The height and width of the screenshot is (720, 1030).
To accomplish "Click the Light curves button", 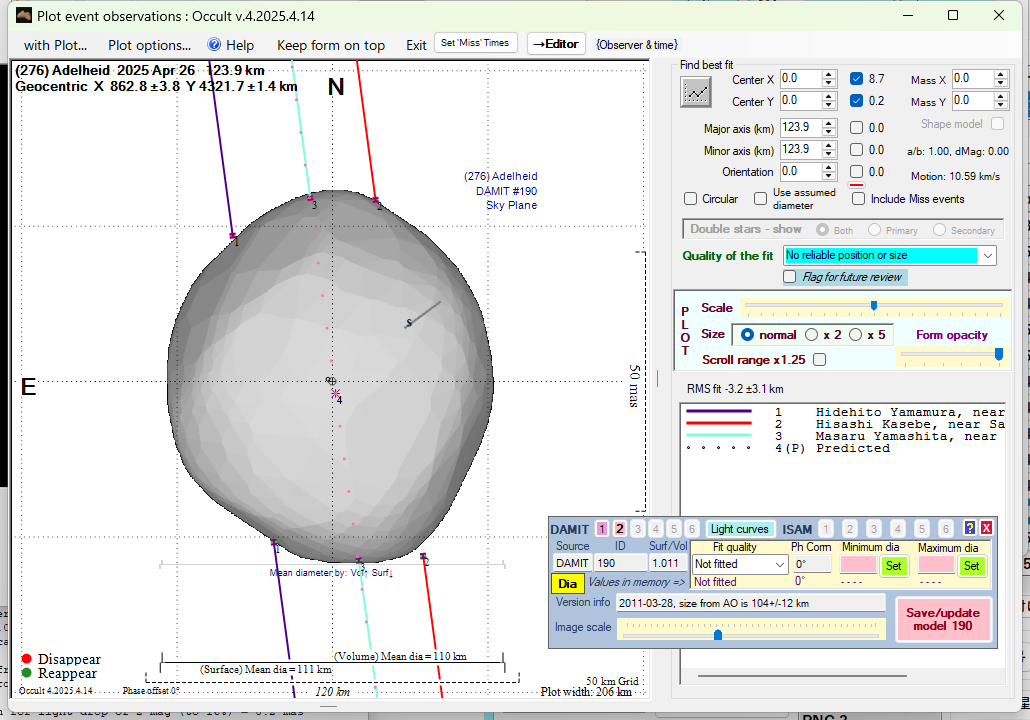I will (739, 529).
